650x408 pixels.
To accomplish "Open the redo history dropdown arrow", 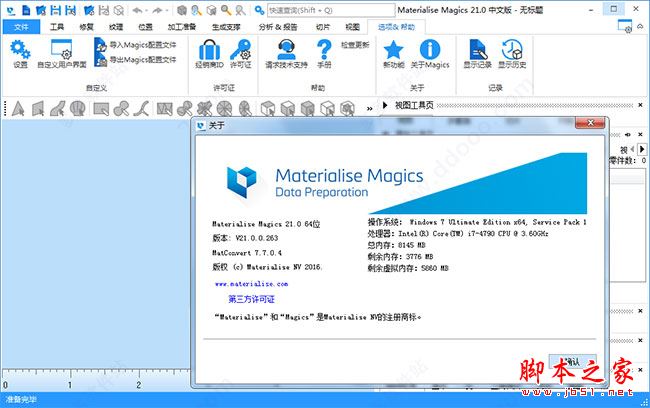I will [167, 11].
